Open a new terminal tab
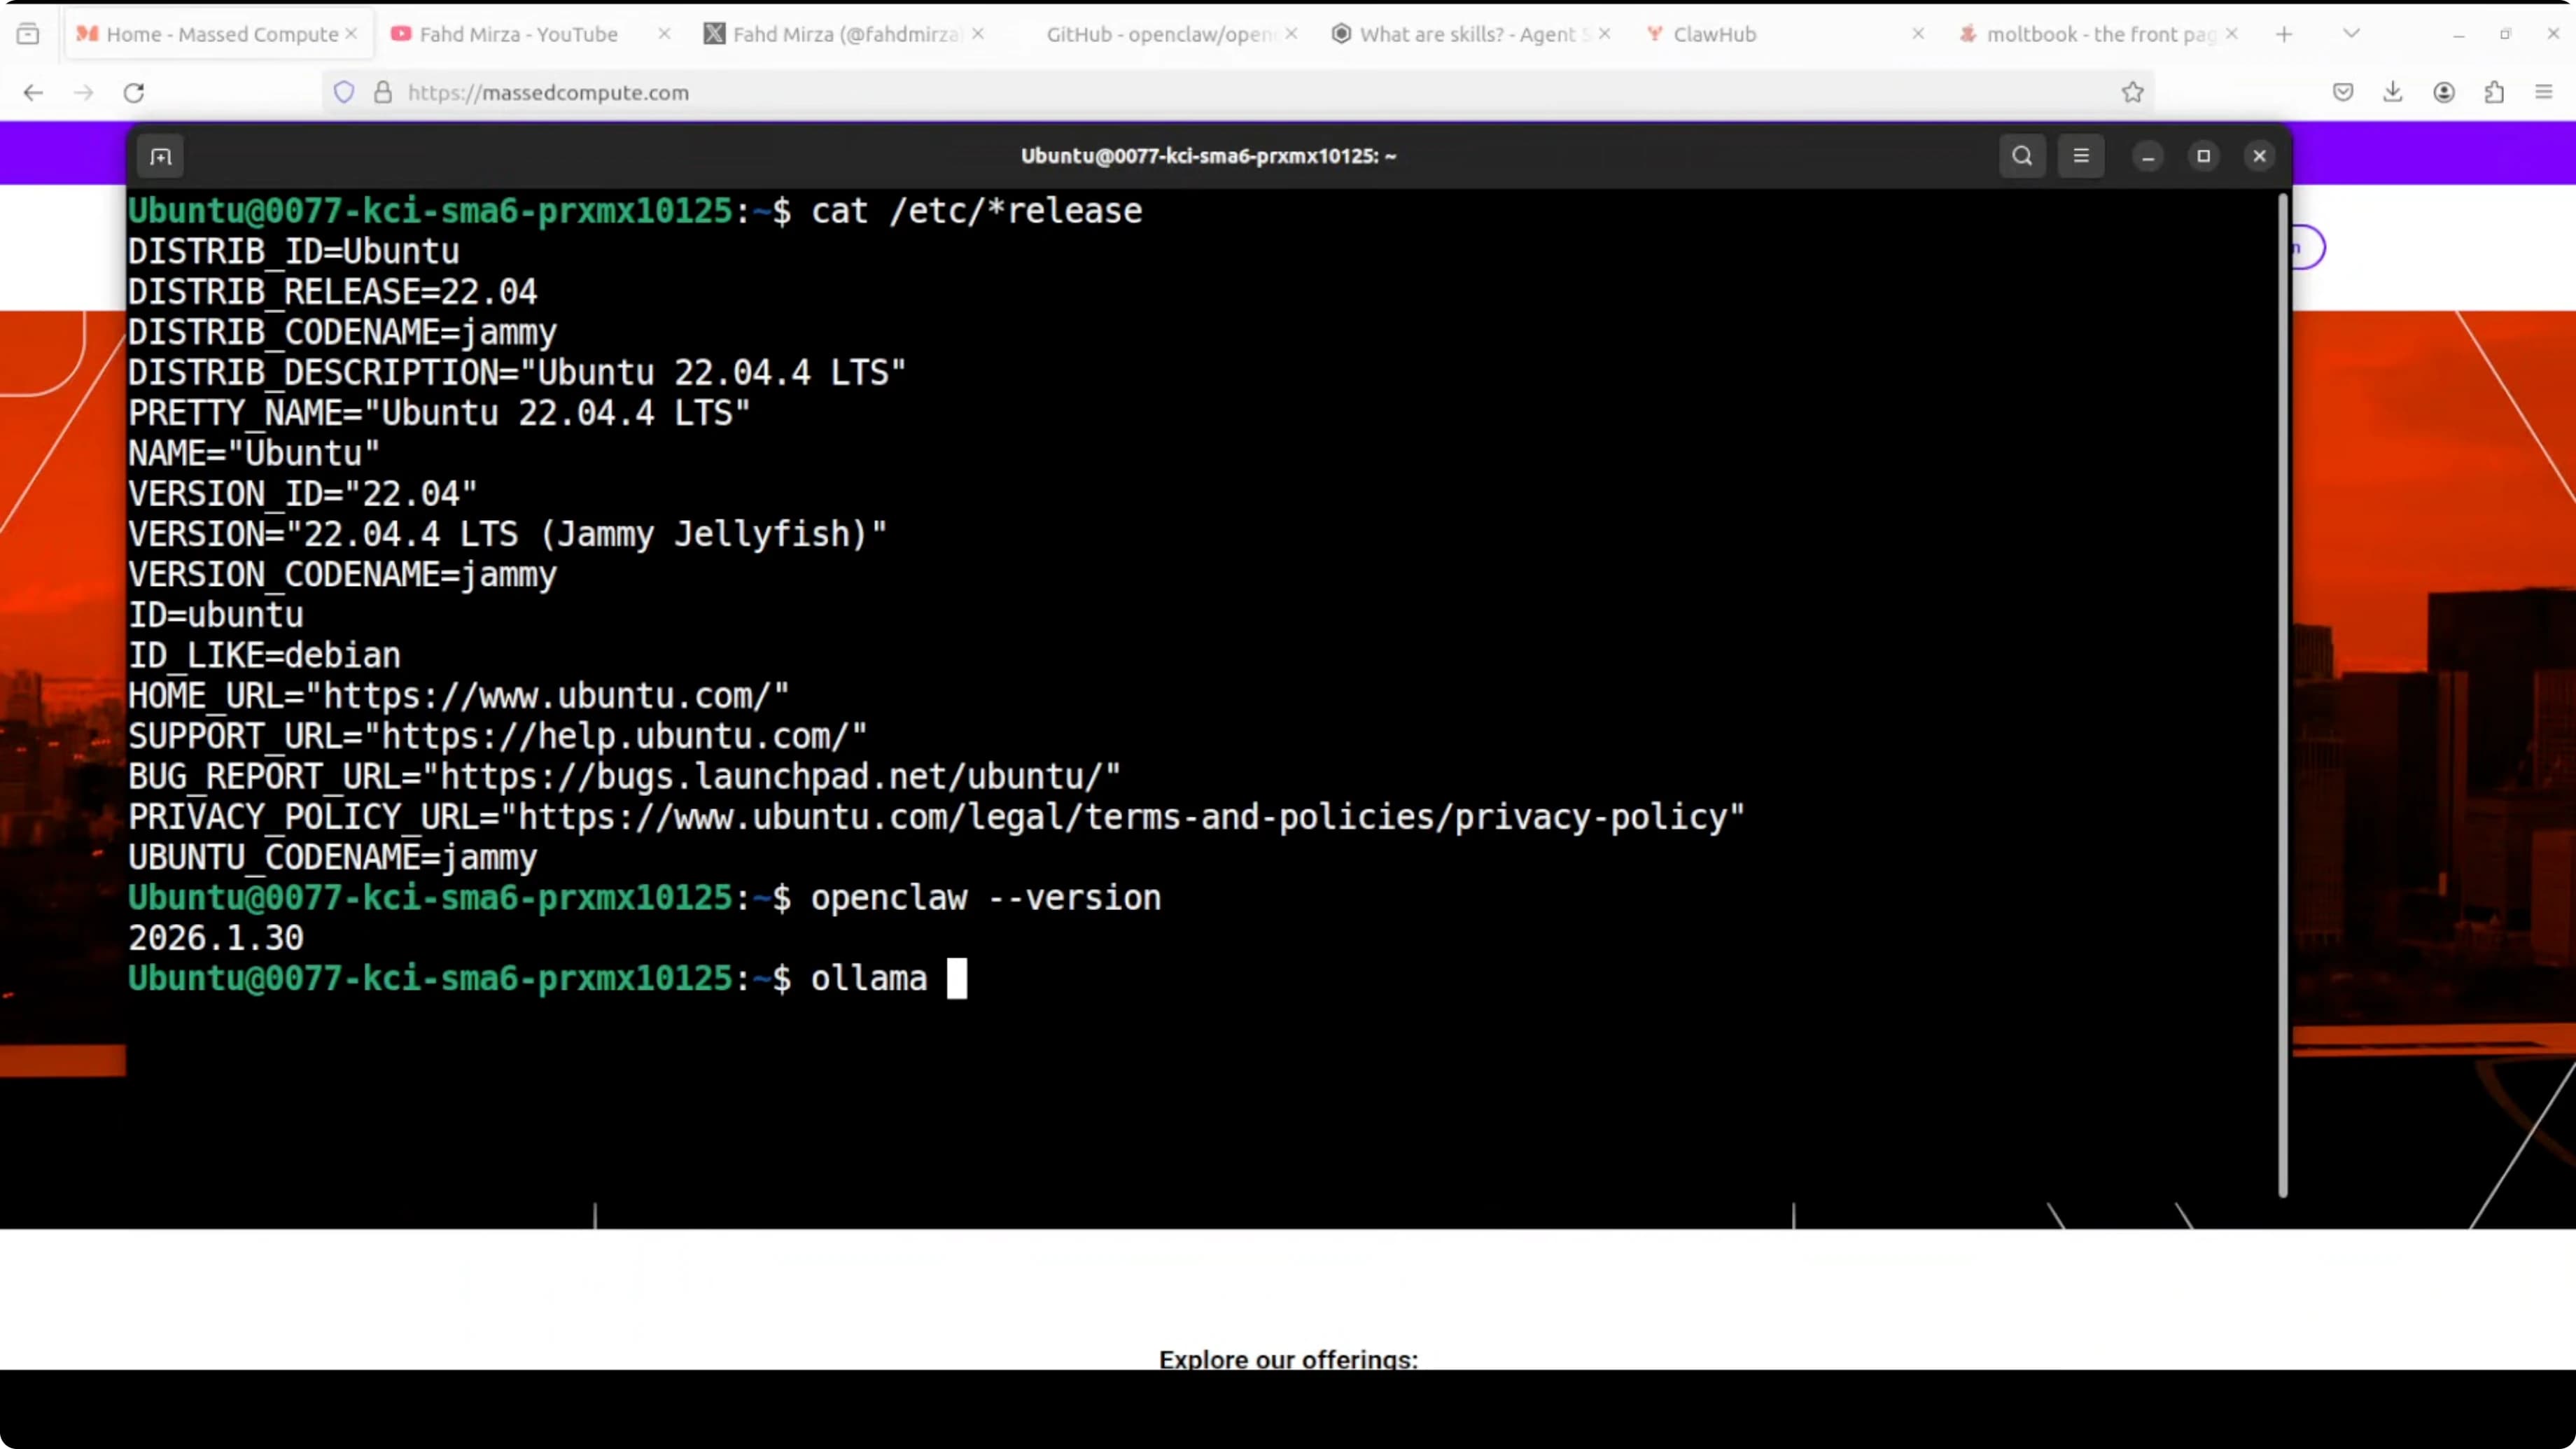 coord(161,156)
